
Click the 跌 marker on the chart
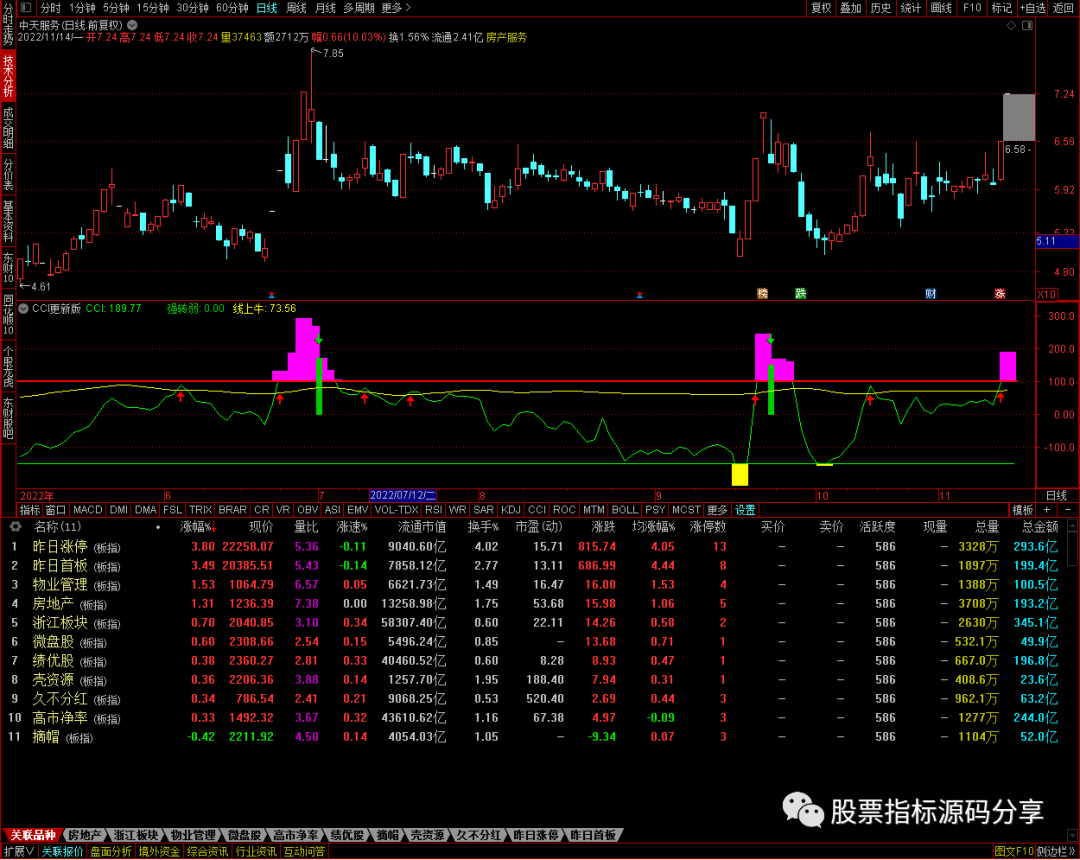coord(800,294)
